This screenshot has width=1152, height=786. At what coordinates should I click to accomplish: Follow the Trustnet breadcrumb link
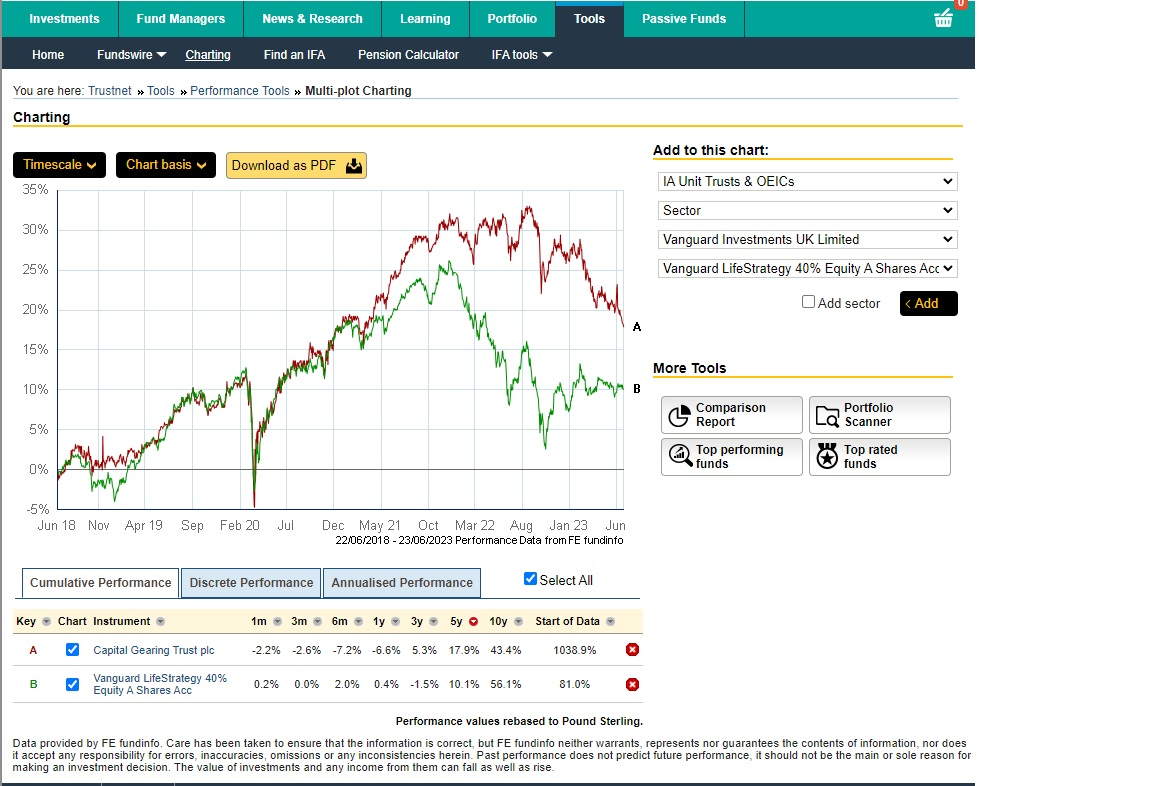pos(109,91)
